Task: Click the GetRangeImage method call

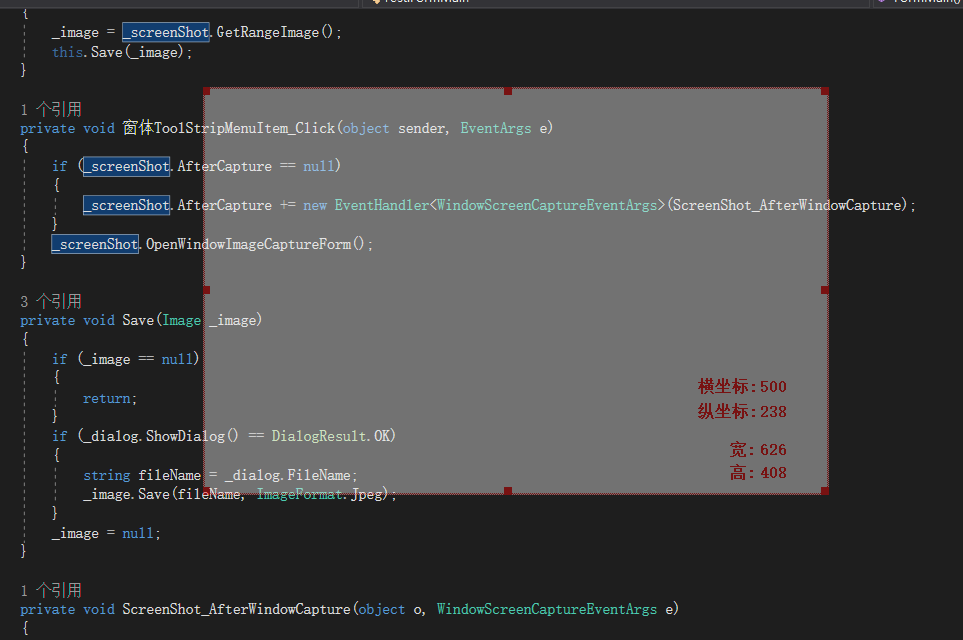Action: (x=268, y=32)
